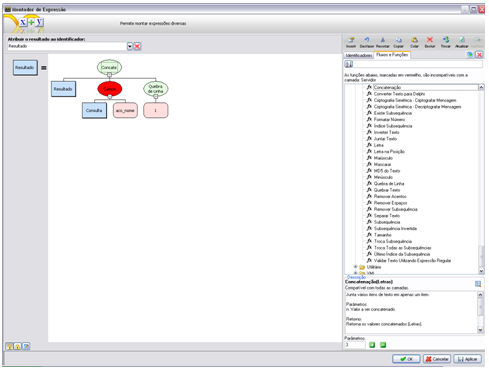This screenshot has height=368, width=489.
Task: Click the function tree scroll down arrow
Action: coord(481,271)
